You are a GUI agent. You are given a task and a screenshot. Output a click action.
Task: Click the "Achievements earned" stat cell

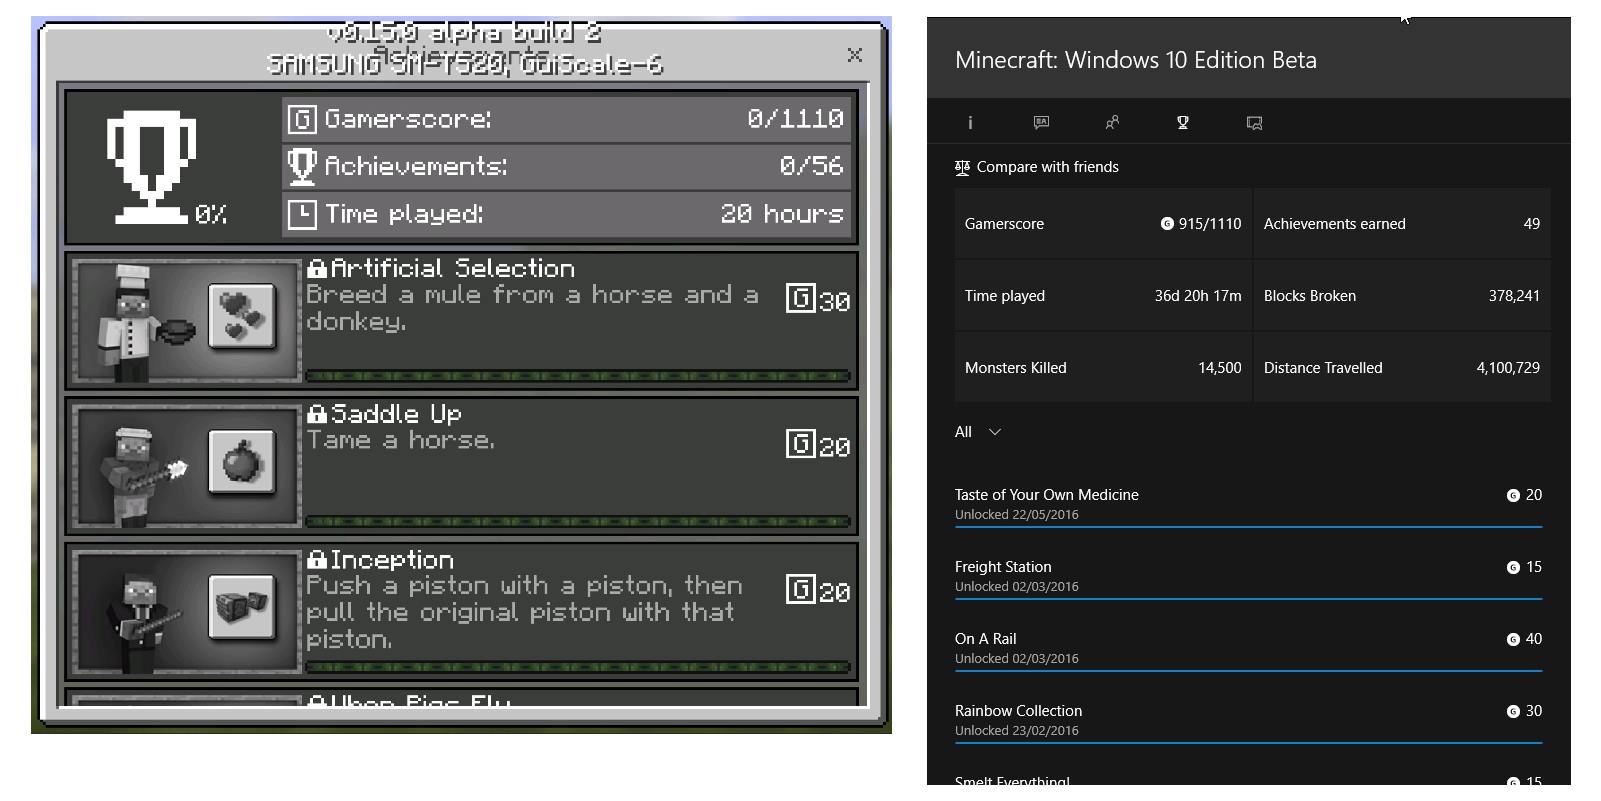point(1402,224)
